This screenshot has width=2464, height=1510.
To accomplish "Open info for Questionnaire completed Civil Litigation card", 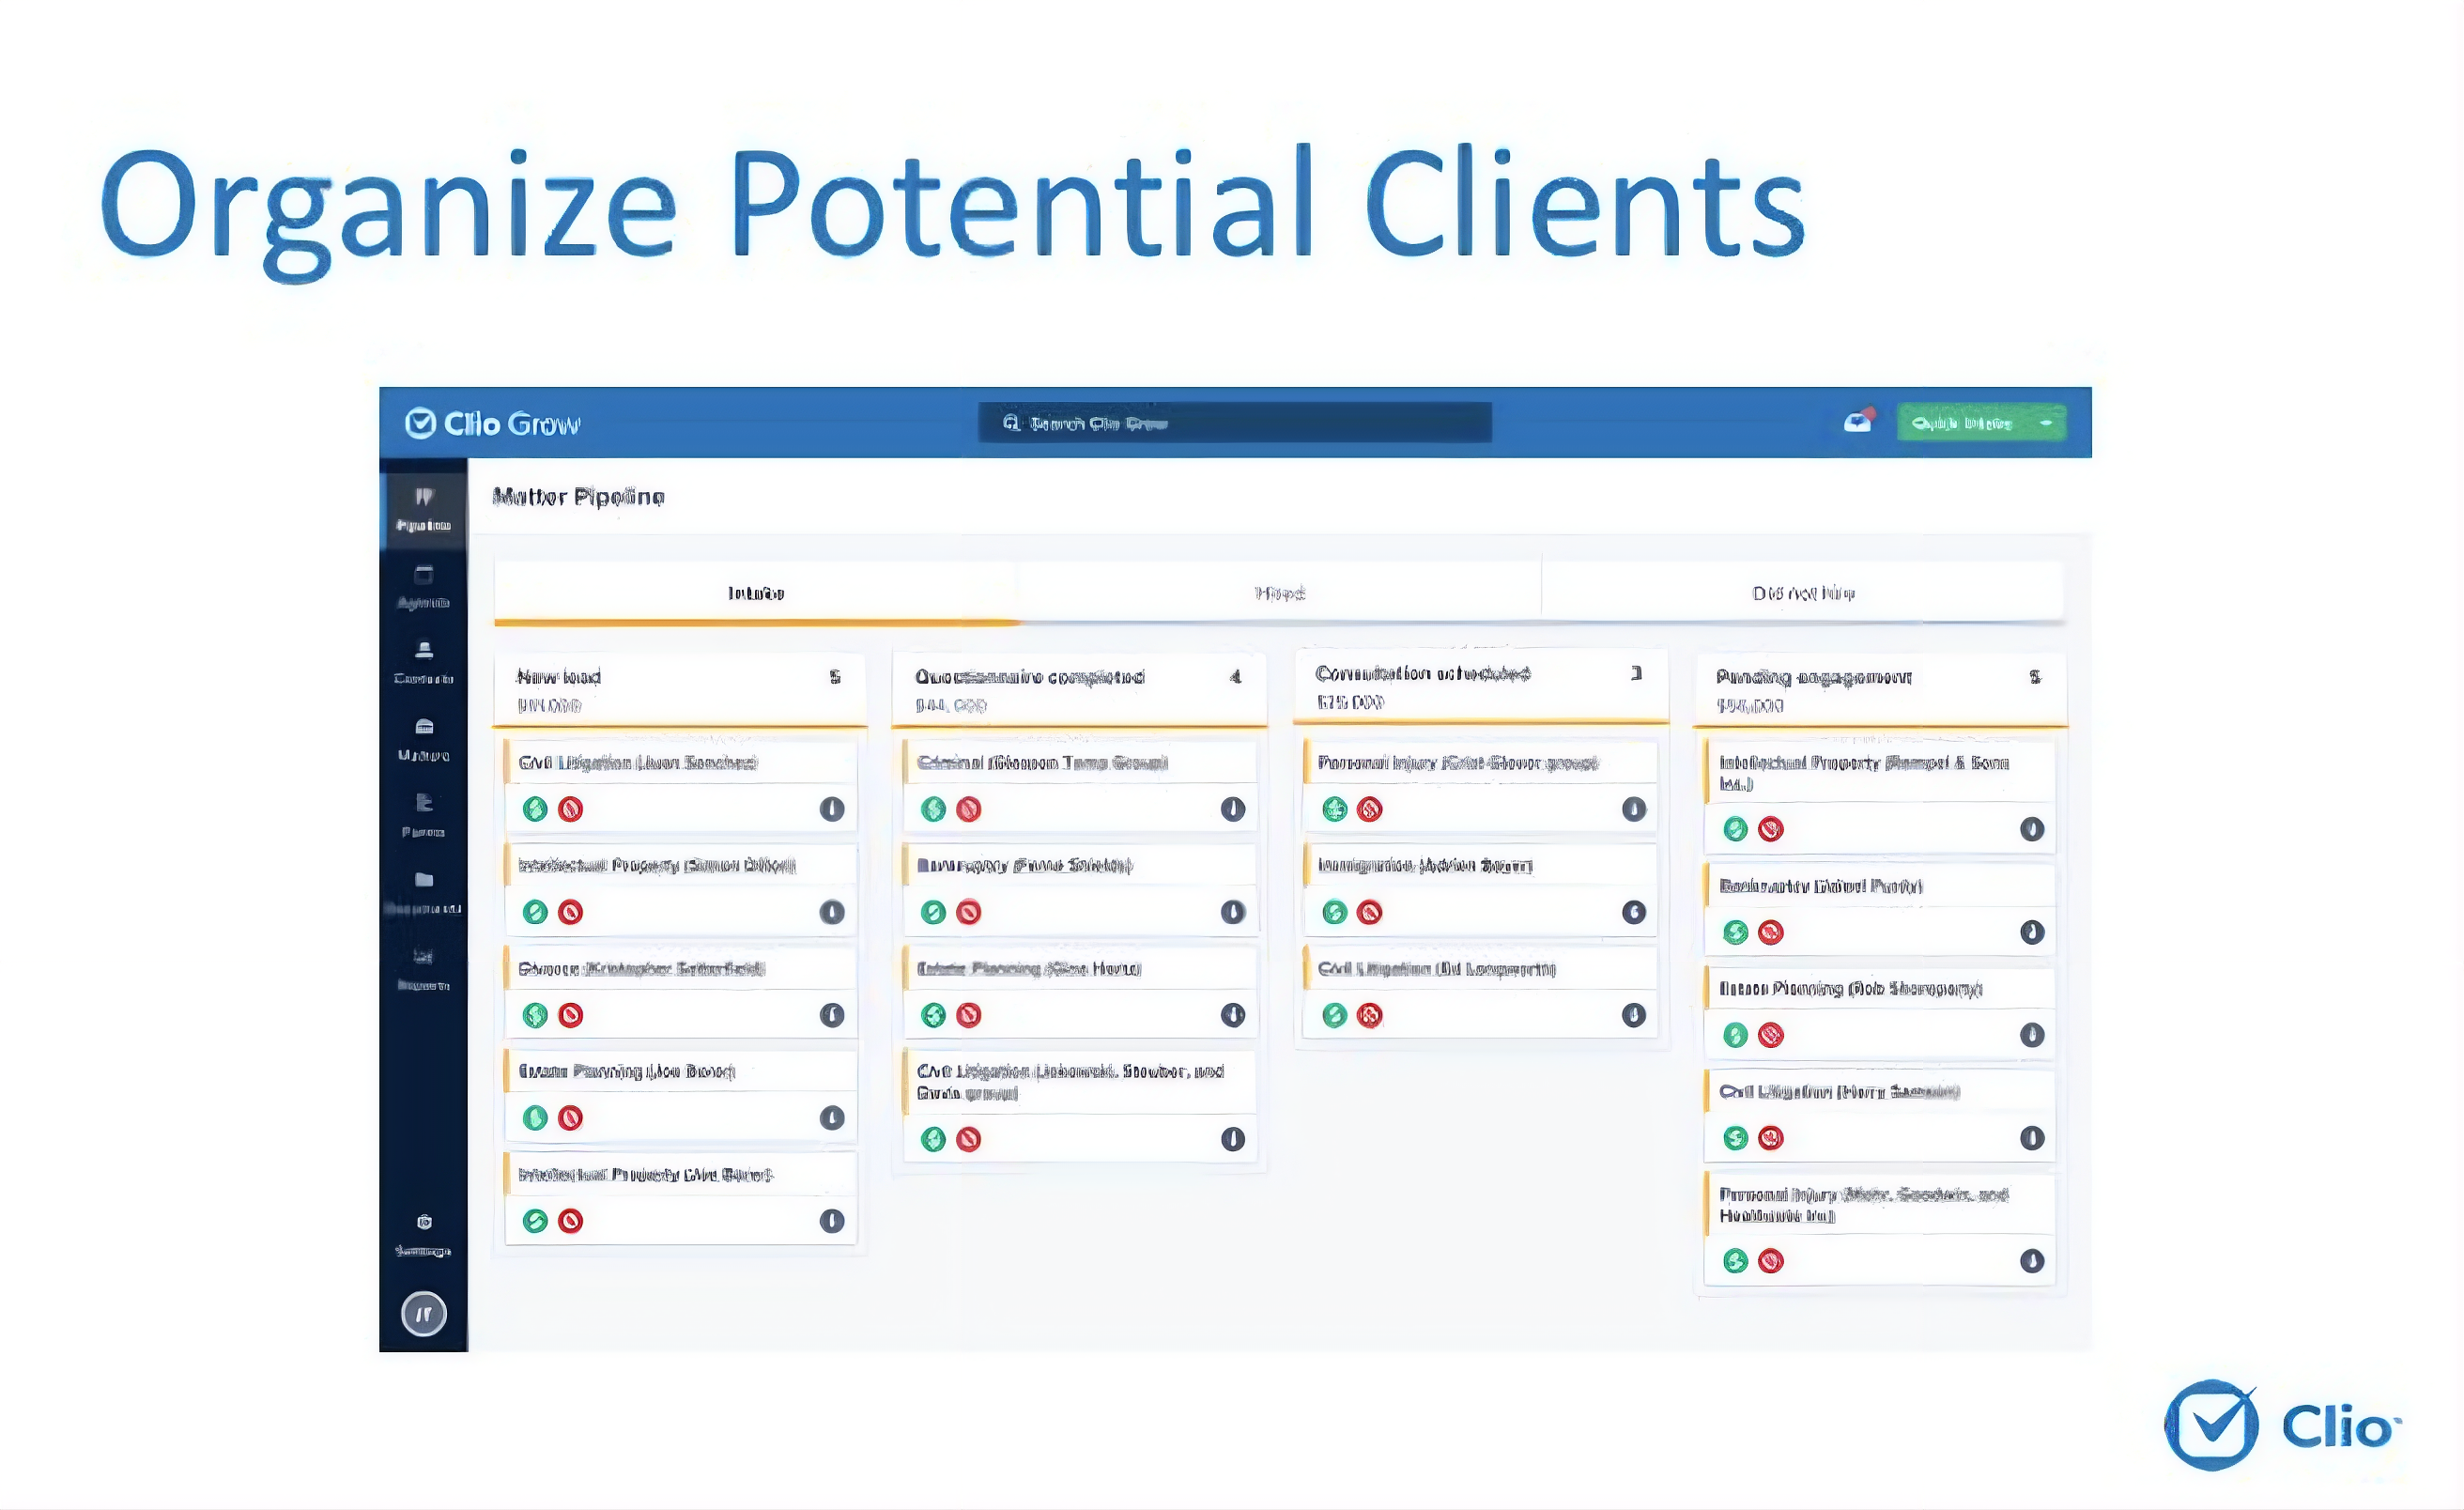I will coord(1233,1139).
